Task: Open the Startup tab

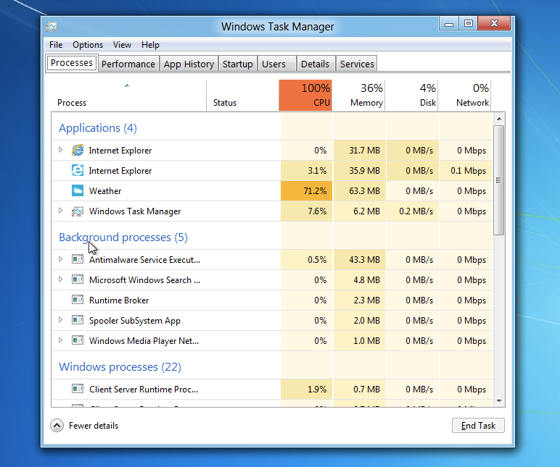Action: [238, 64]
